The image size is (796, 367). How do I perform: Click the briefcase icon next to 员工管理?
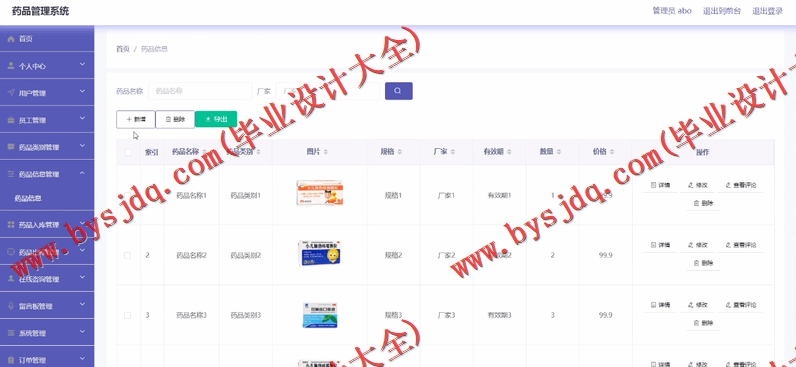click(x=11, y=120)
